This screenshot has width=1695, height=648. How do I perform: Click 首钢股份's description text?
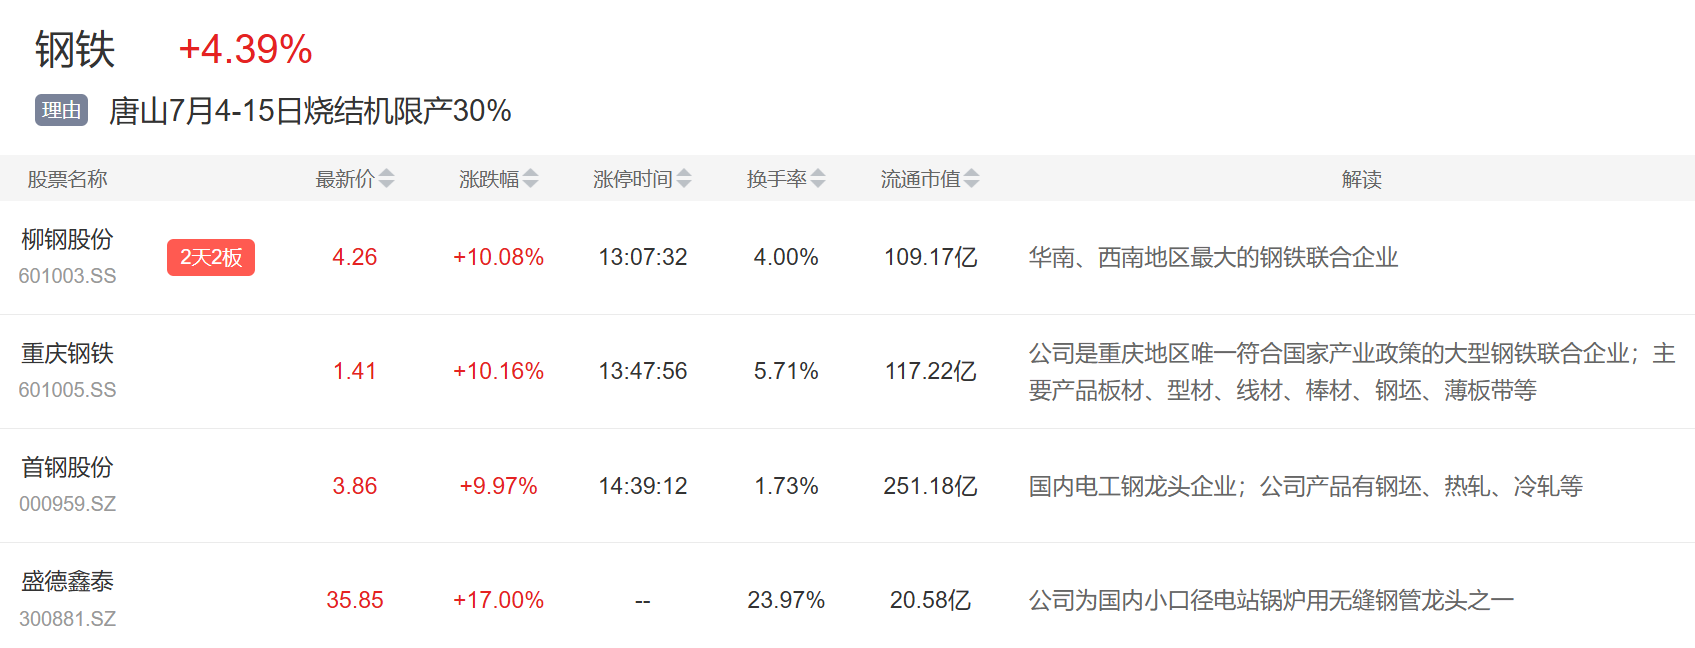pos(1305,486)
